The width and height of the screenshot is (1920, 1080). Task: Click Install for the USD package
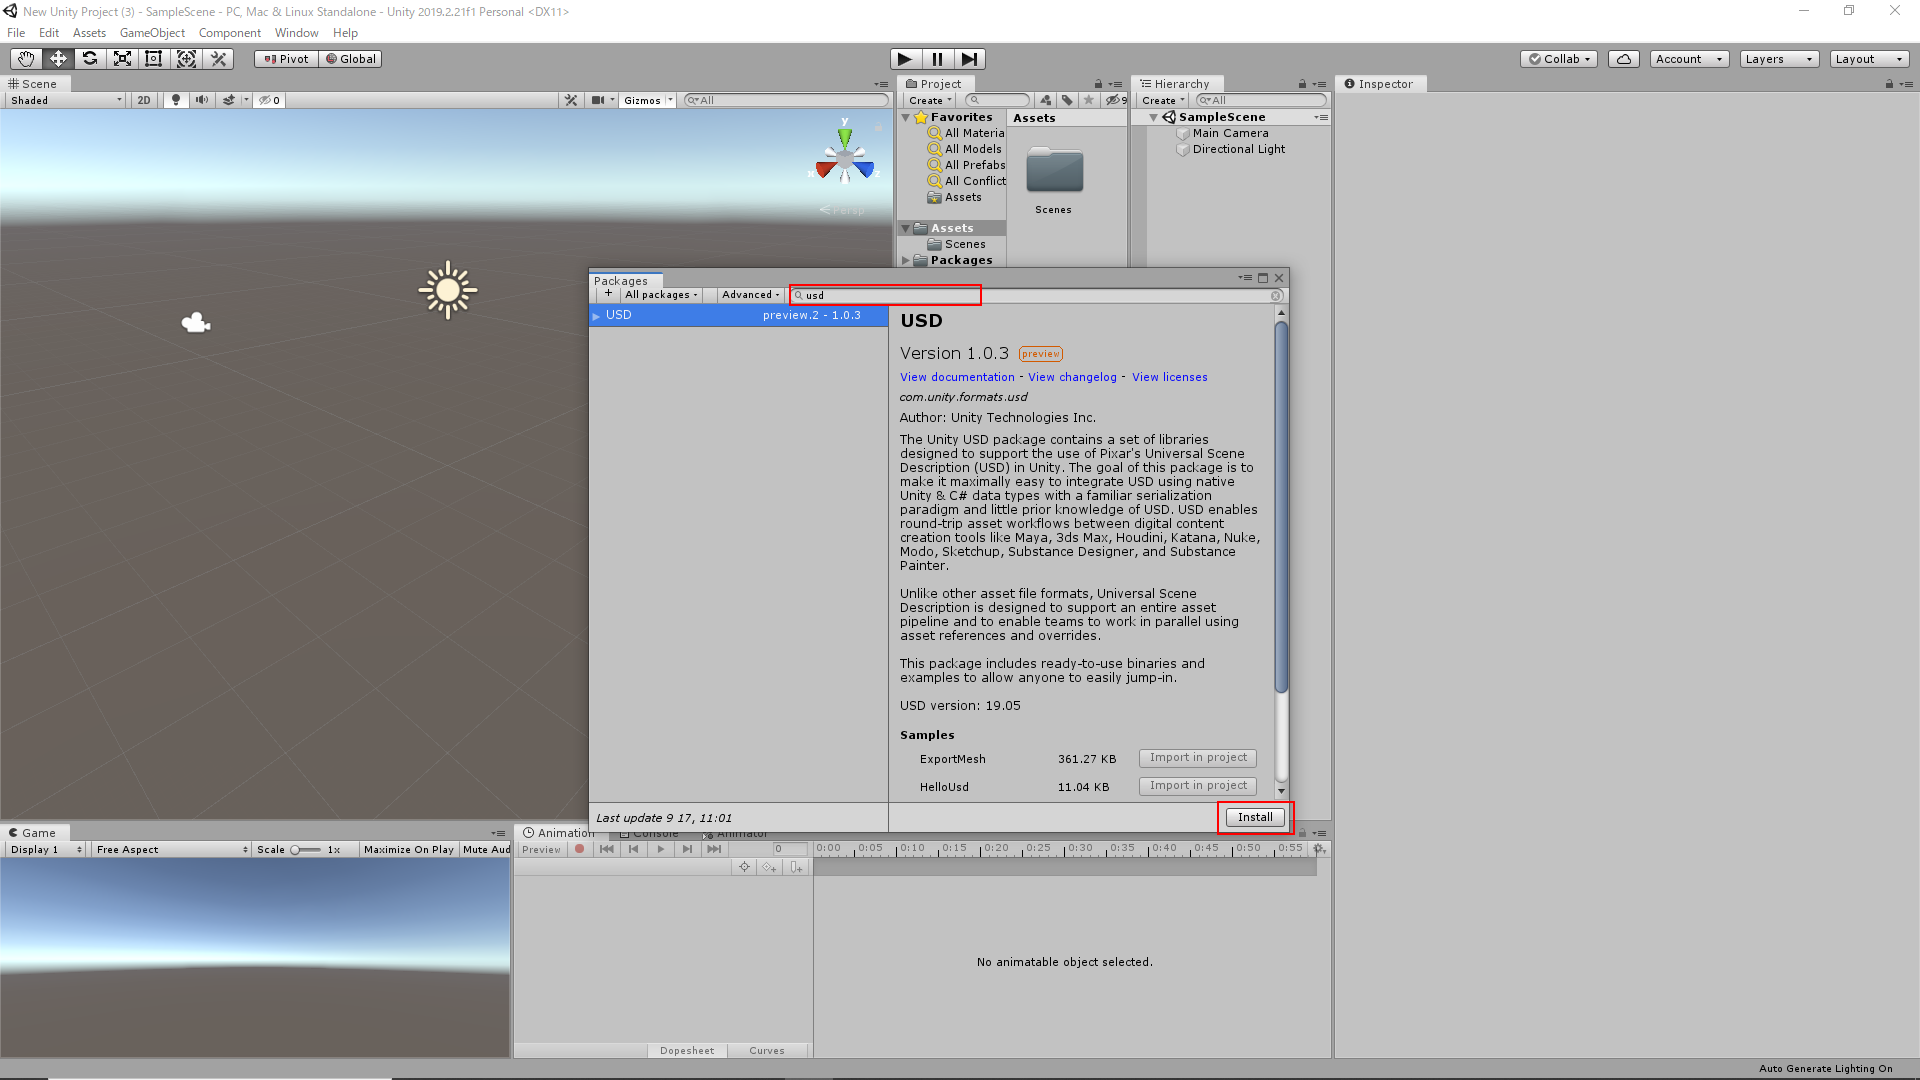click(1255, 817)
